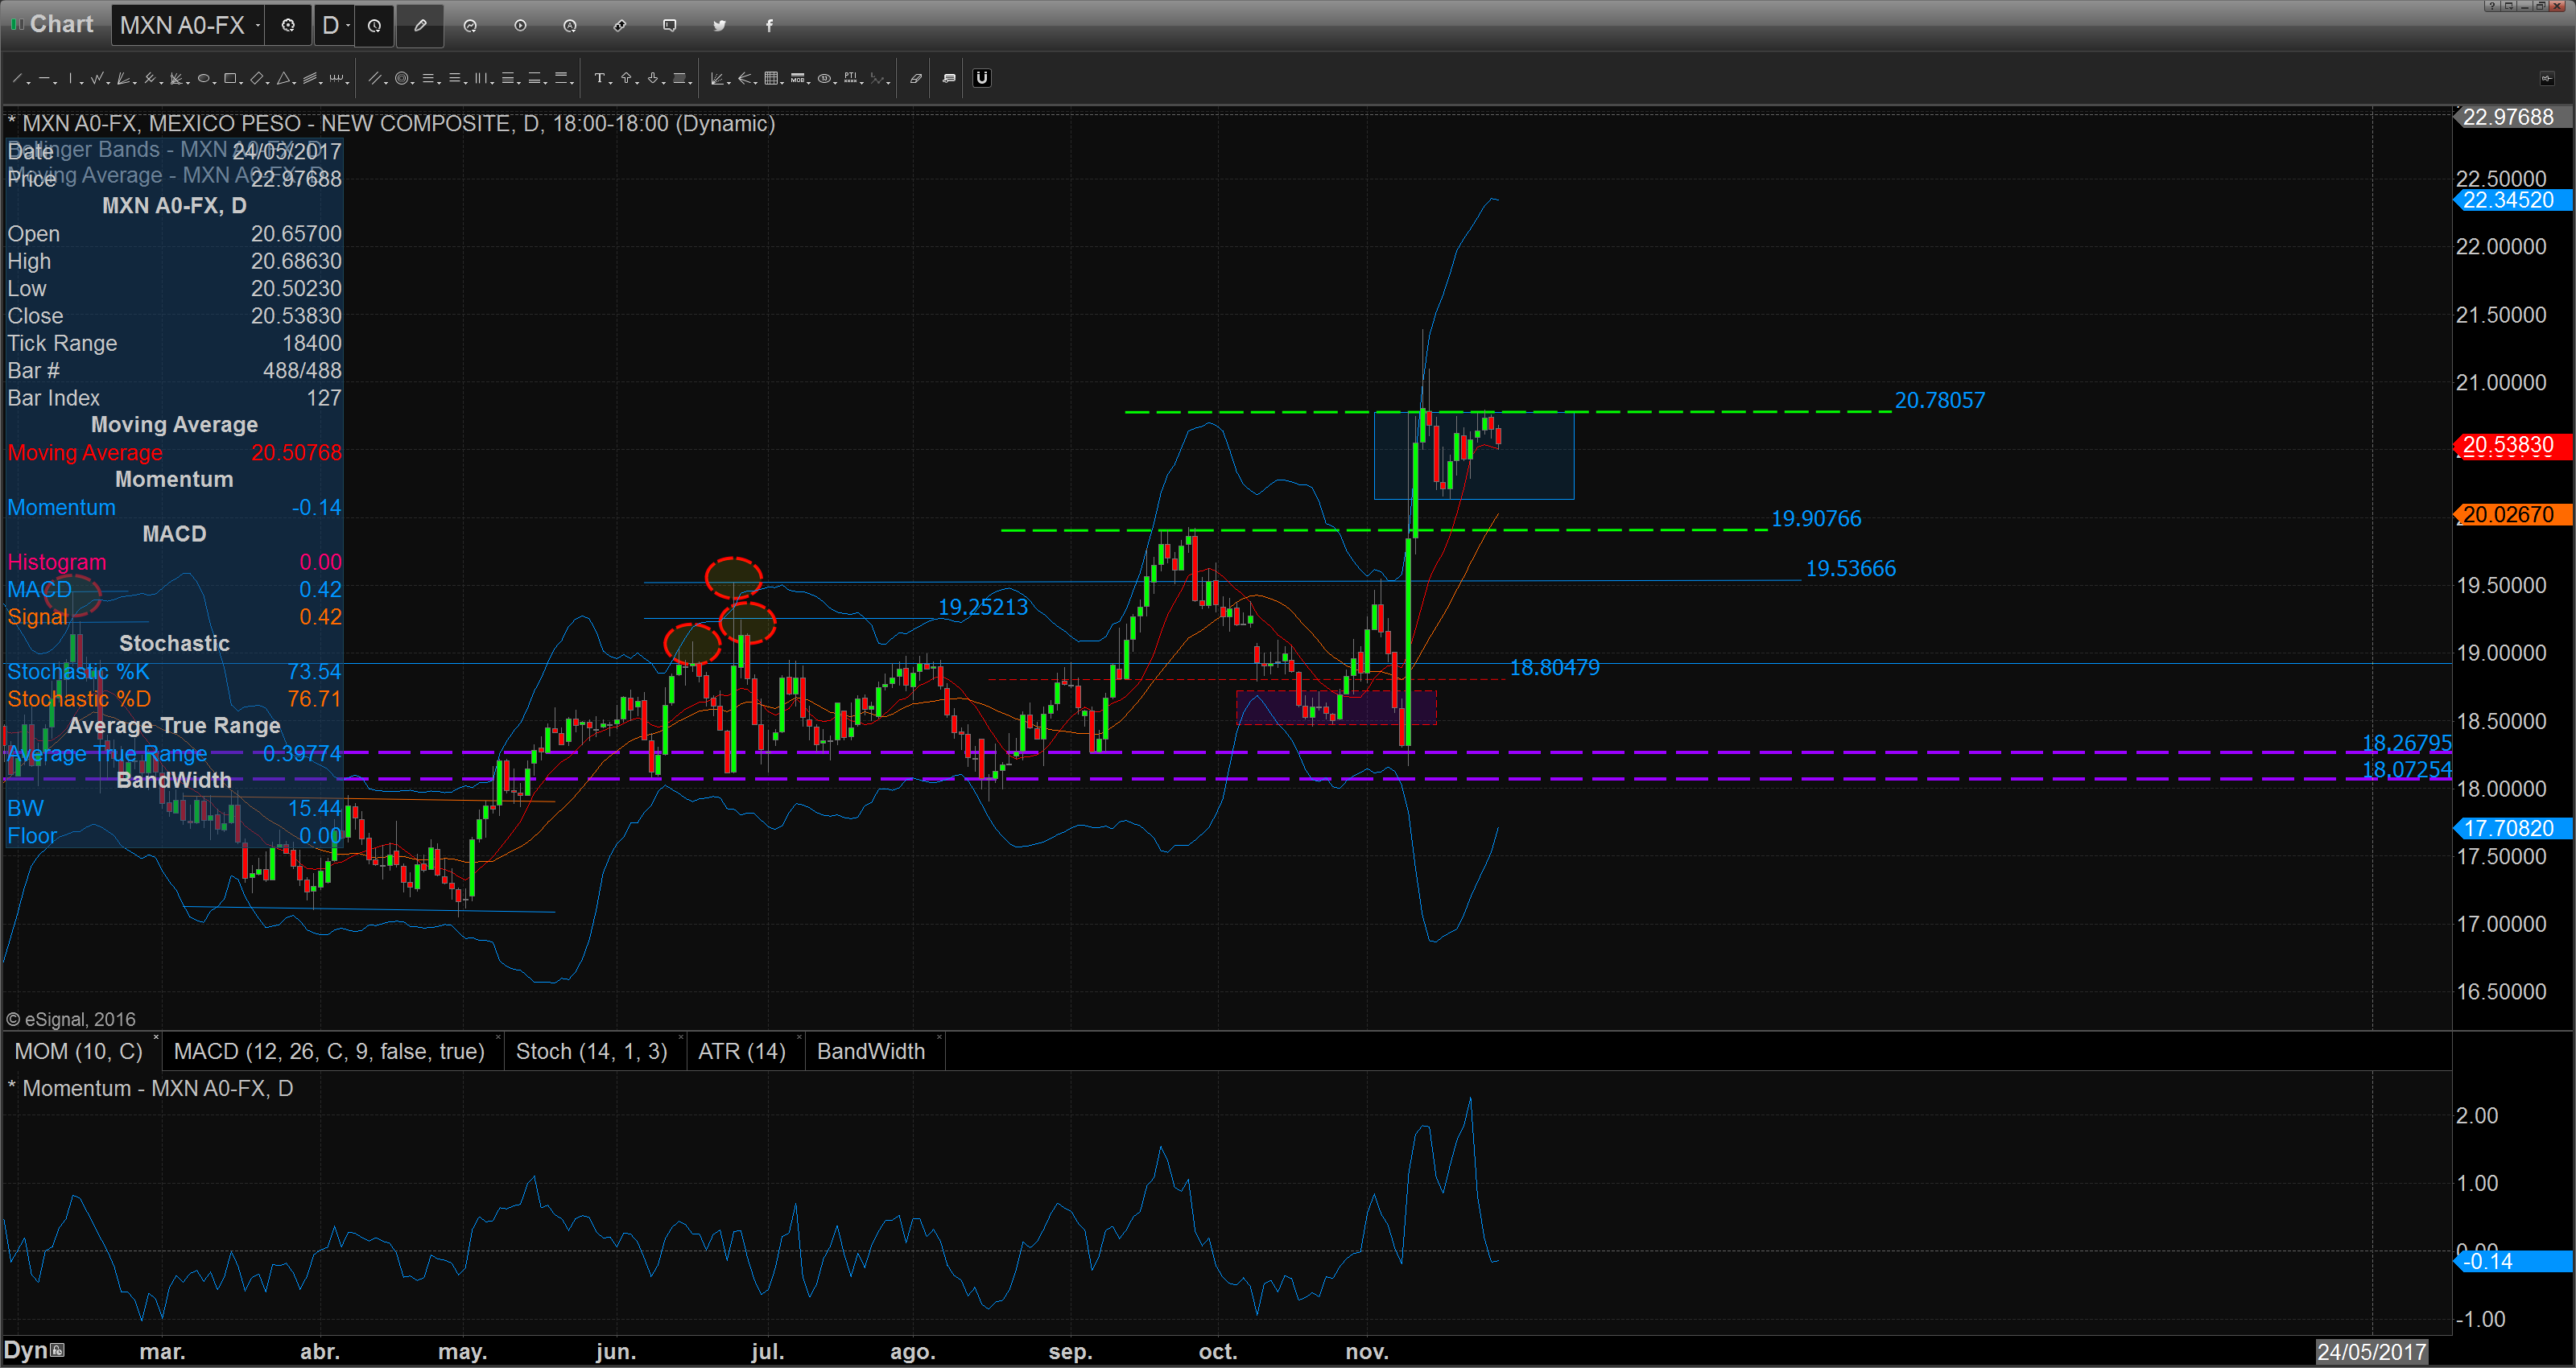This screenshot has width=2576, height=1368.
Task: Click the studies chart-line icon
Action: point(470,26)
